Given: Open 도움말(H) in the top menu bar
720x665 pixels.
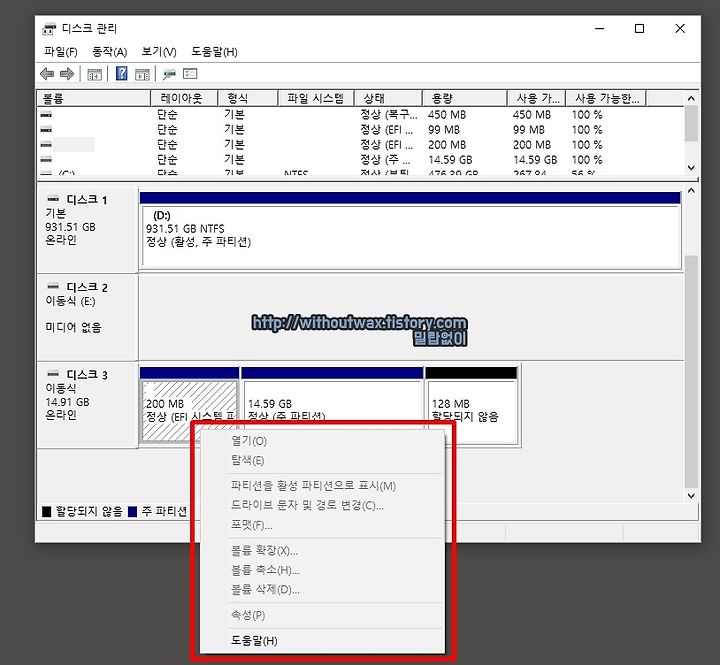Looking at the screenshot, I should (x=214, y=51).
